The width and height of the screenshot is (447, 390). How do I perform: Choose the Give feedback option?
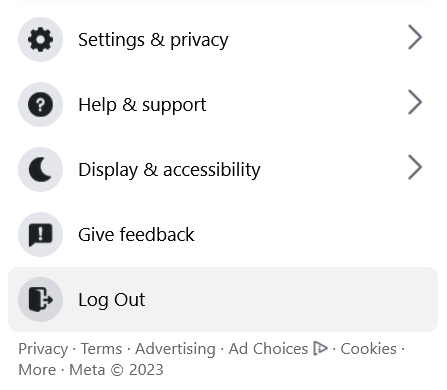pos(223,234)
